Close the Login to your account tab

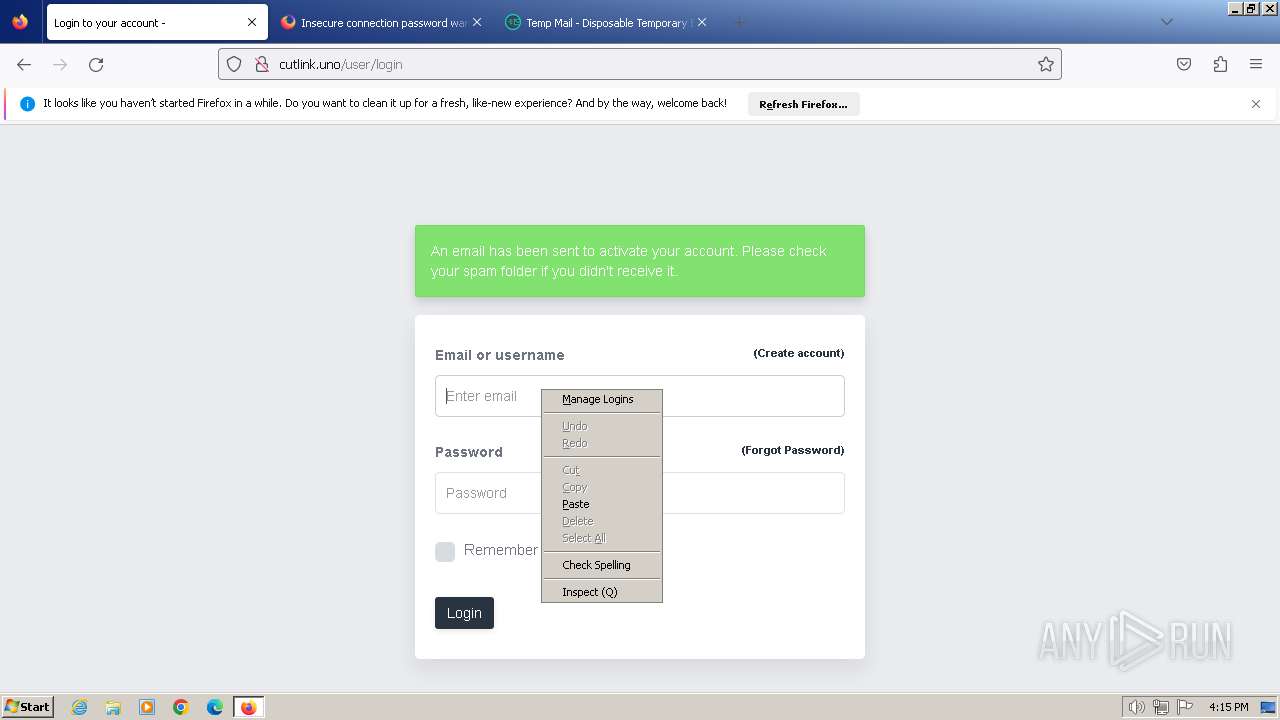[x=252, y=22]
